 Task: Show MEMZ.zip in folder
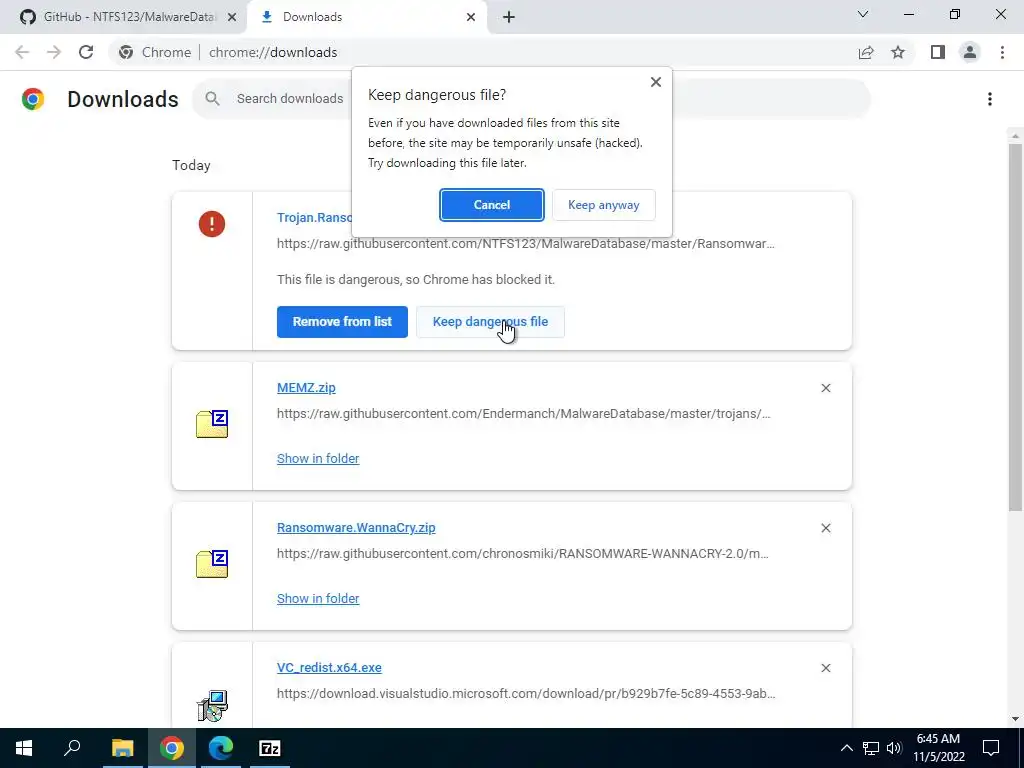(318, 458)
